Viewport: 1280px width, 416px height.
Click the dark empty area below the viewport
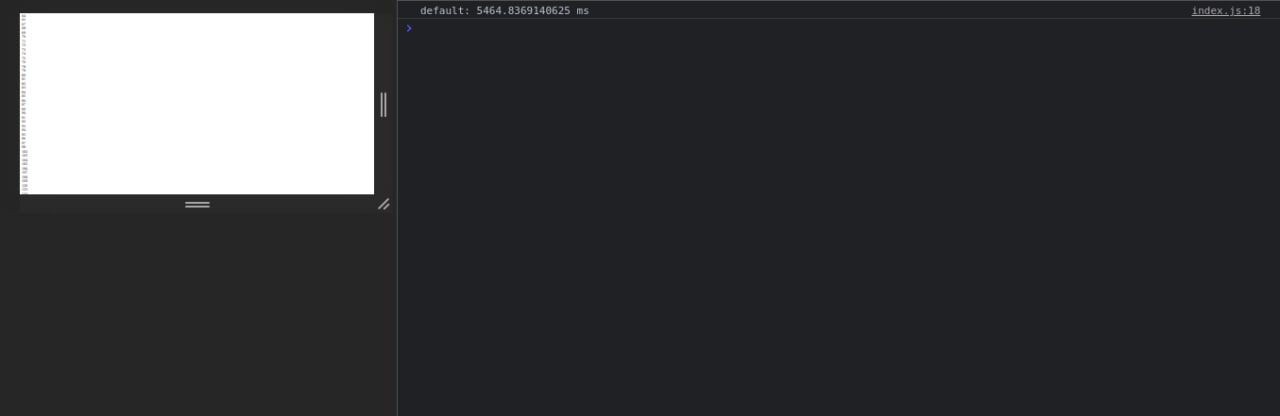(x=198, y=315)
